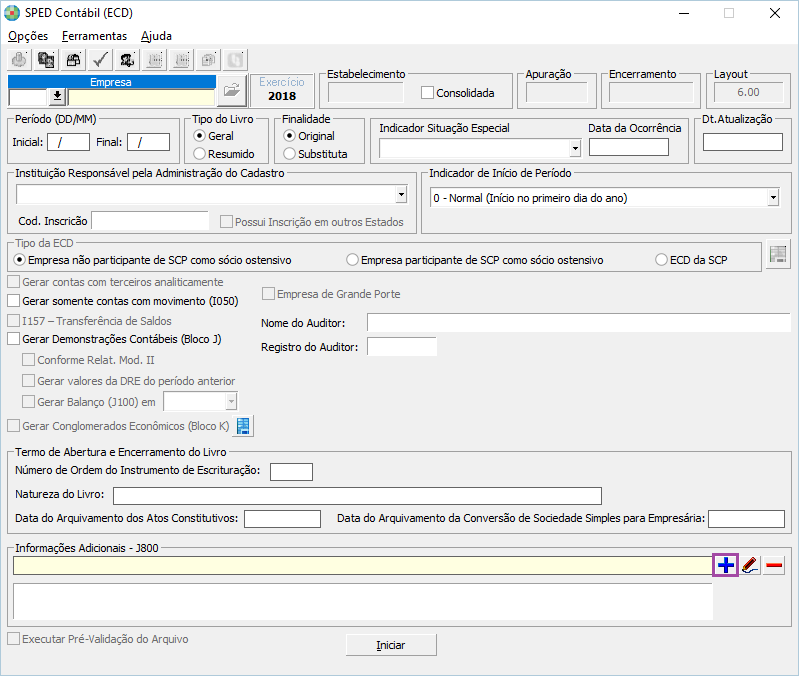Click the blue building icon beside Bloco K
799x676 pixels.
pos(243,426)
